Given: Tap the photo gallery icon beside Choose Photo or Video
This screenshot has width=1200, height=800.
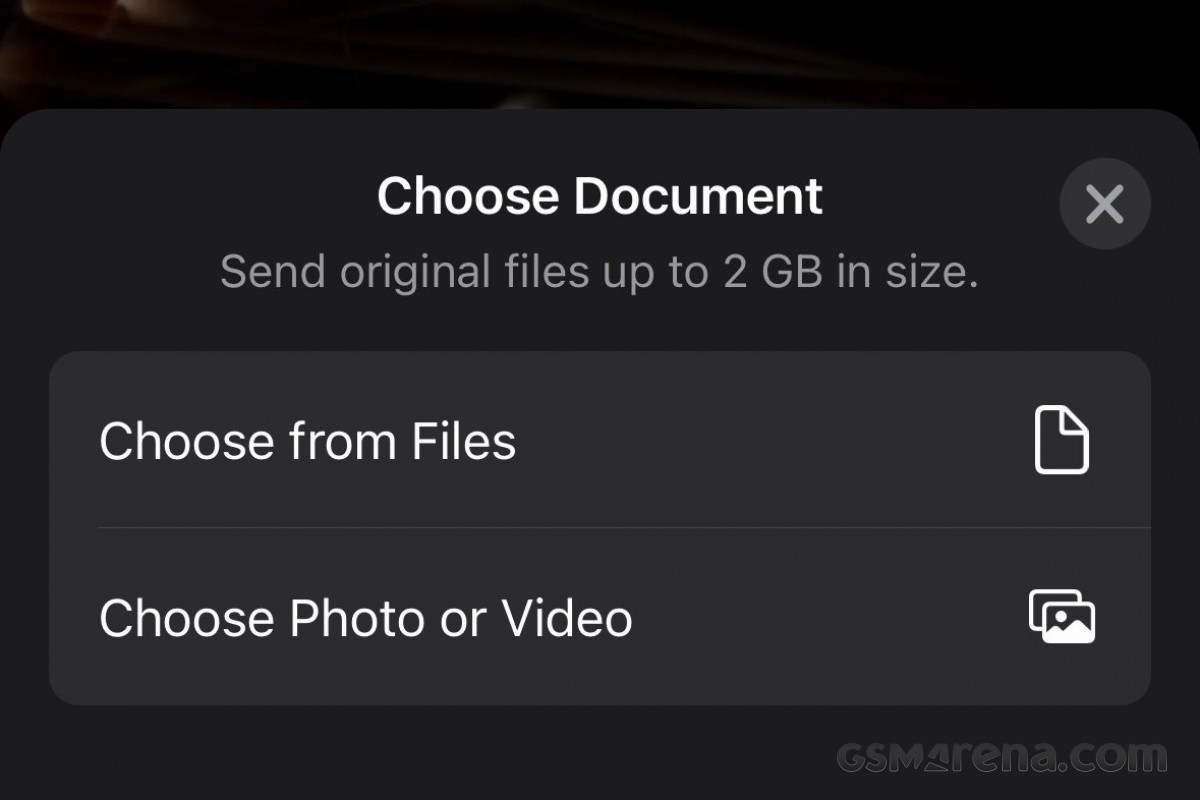Looking at the screenshot, I should [x=1062, y=617].
